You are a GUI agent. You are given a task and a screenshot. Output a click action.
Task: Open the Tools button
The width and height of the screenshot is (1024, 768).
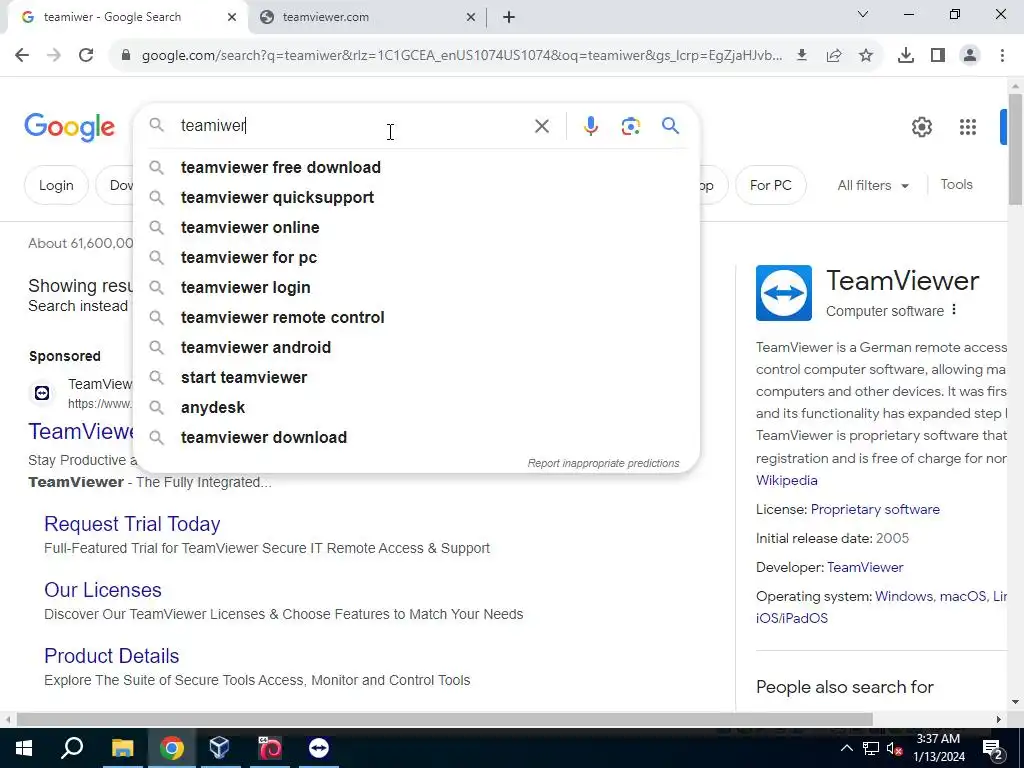pyautogui.click(x=956, y=185)
